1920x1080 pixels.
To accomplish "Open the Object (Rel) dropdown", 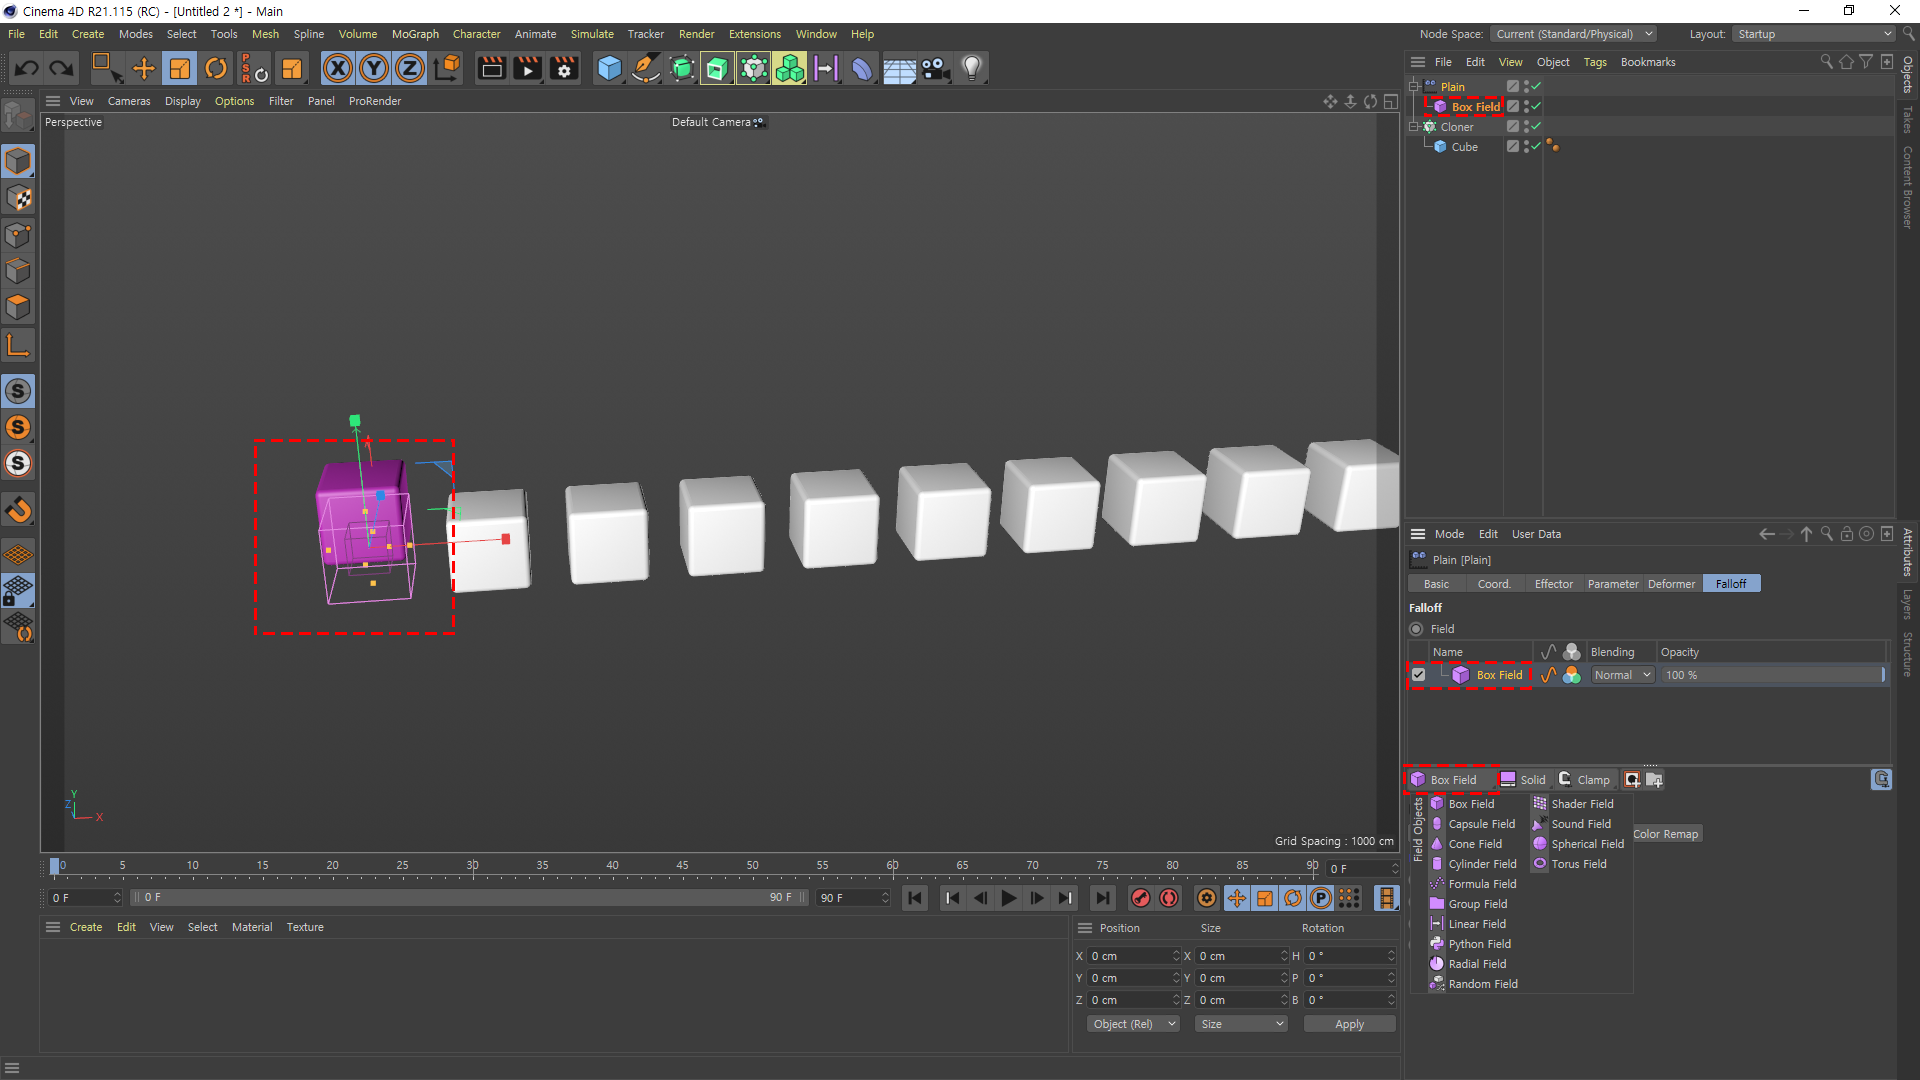I will coord(1133,1024).
